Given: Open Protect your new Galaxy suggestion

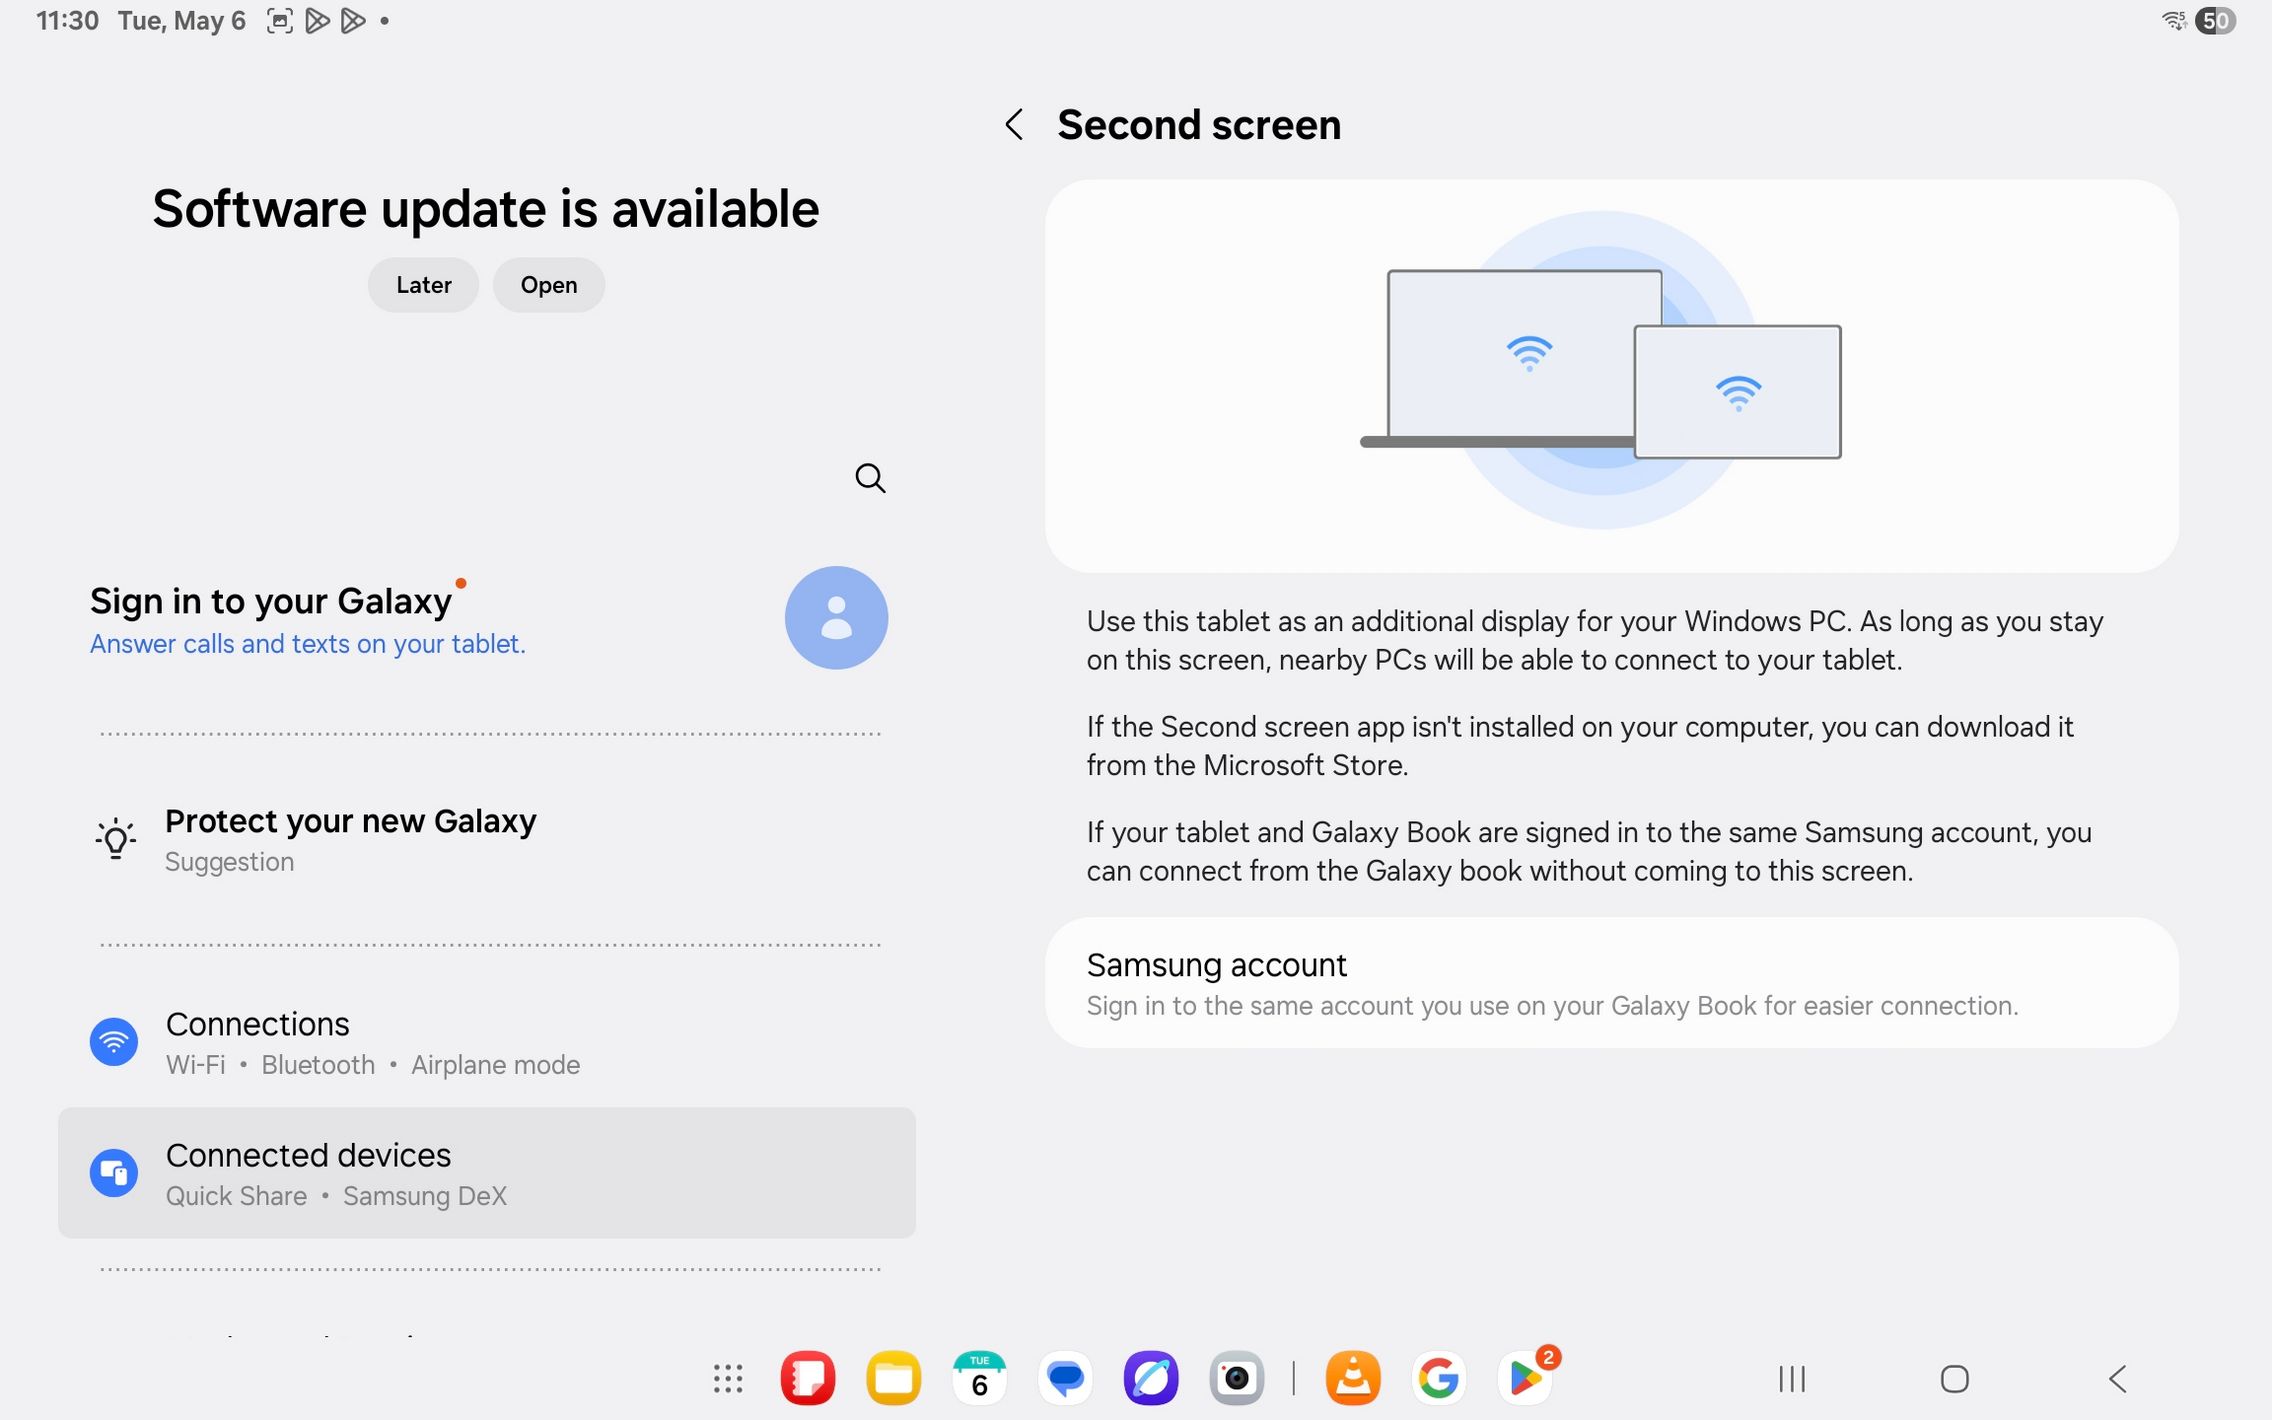Looking at the screenshot, I should click(x=487, y=839).
